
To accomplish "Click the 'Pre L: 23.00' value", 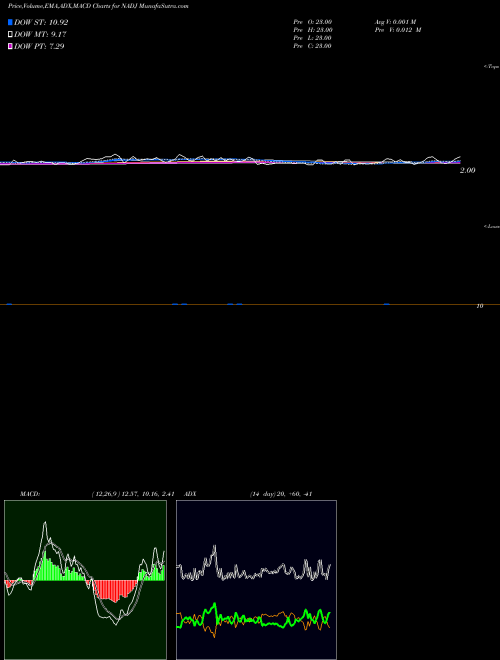I will pyautogui.click(x=312, y=38).
